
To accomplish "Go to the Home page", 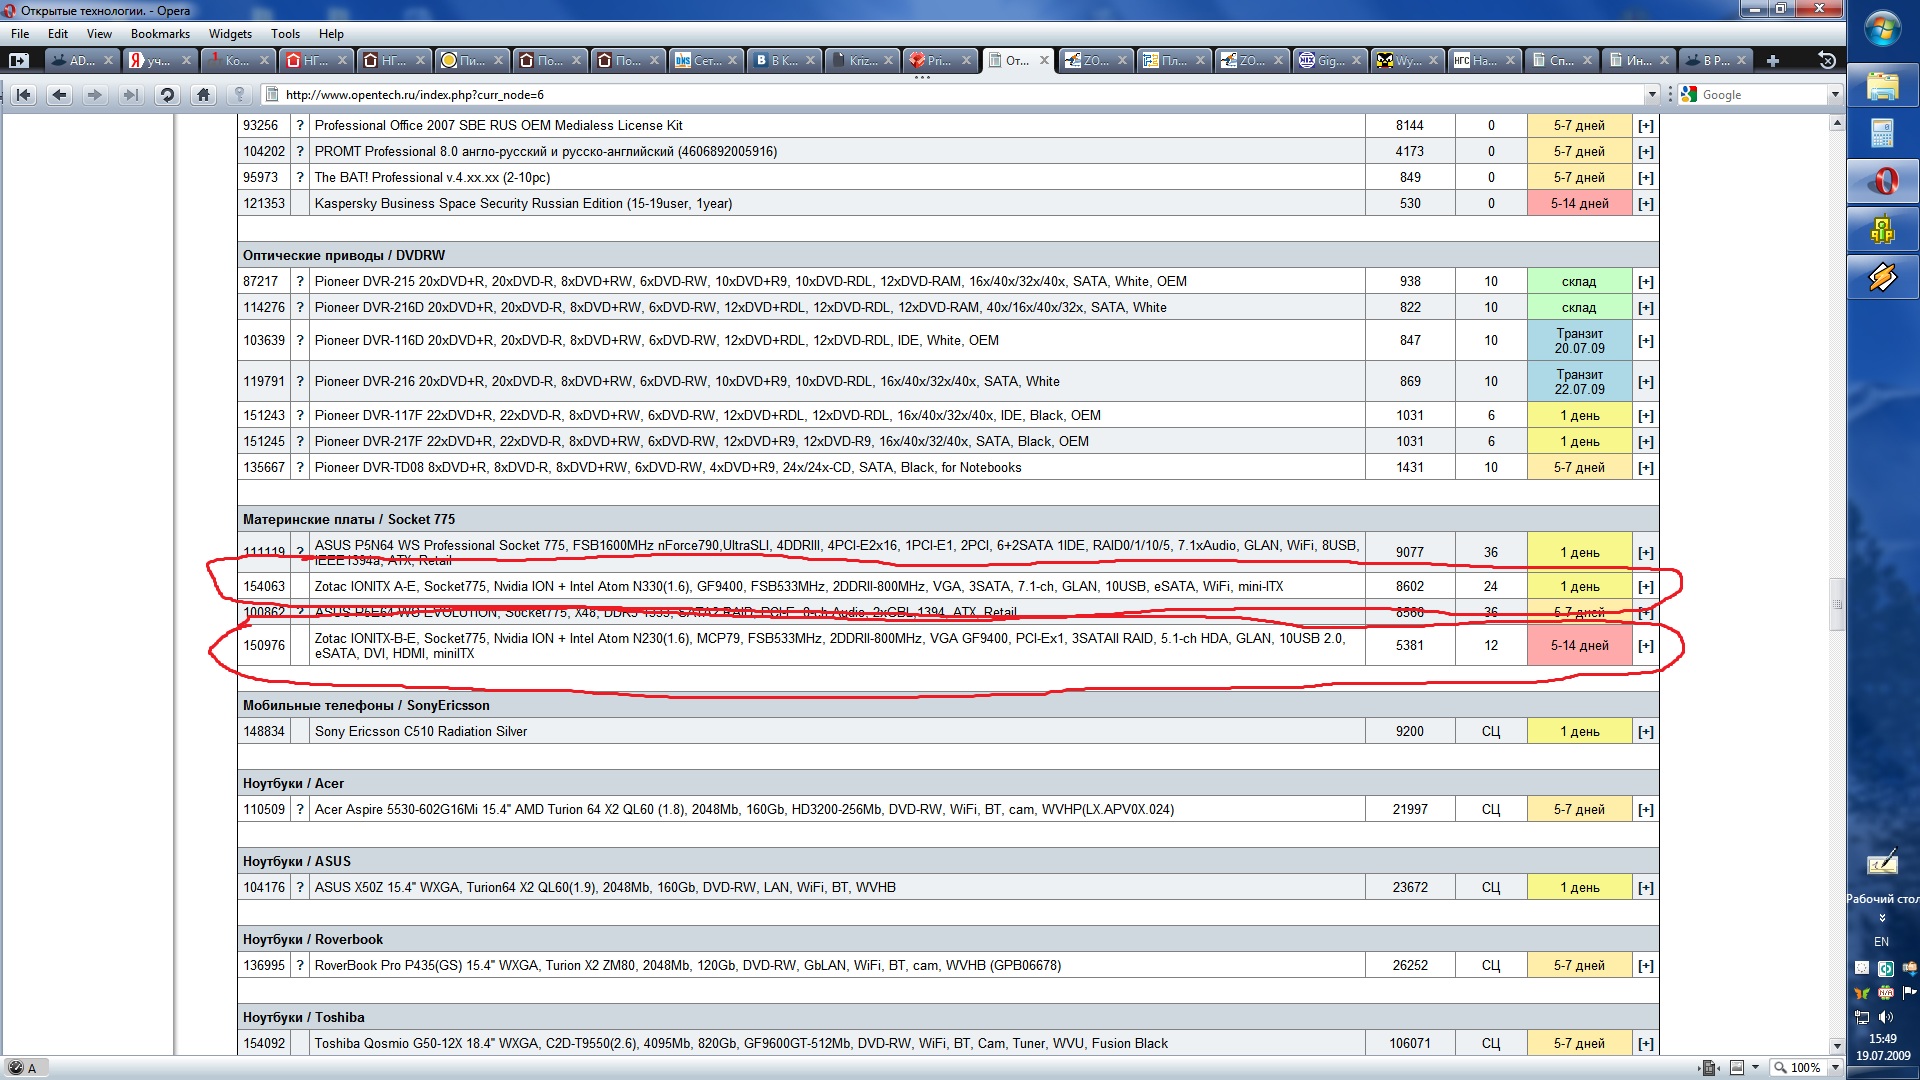I will [203, 95].
